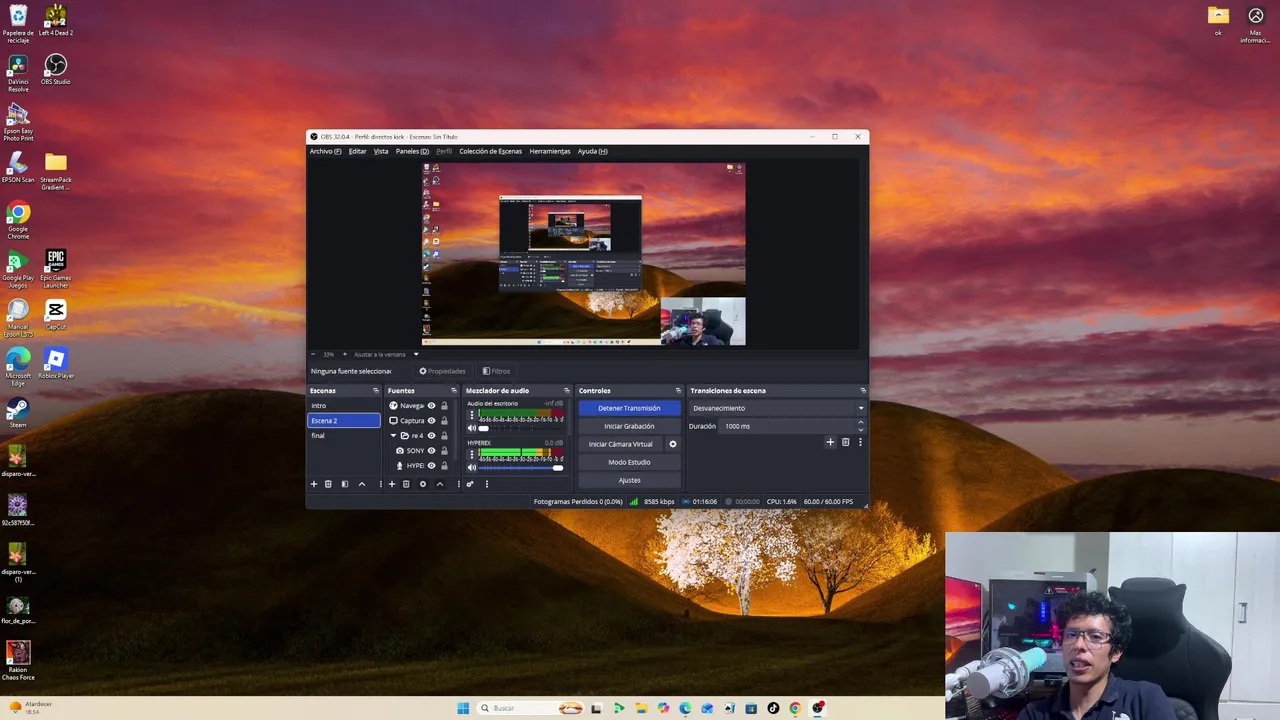The image size is (1280, 720).
Task: Open Ajustes settings button
Action: coord(629,480)
